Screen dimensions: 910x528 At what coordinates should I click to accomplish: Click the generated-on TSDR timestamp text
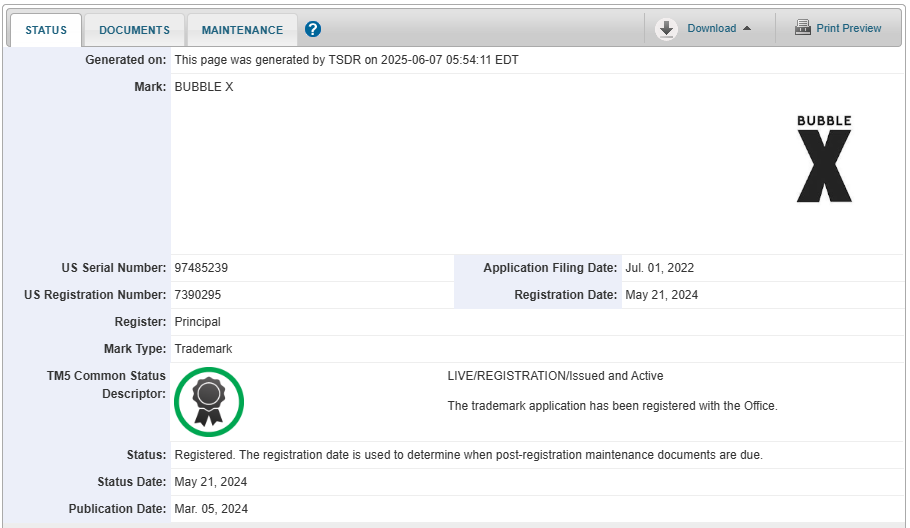(346, 60)
